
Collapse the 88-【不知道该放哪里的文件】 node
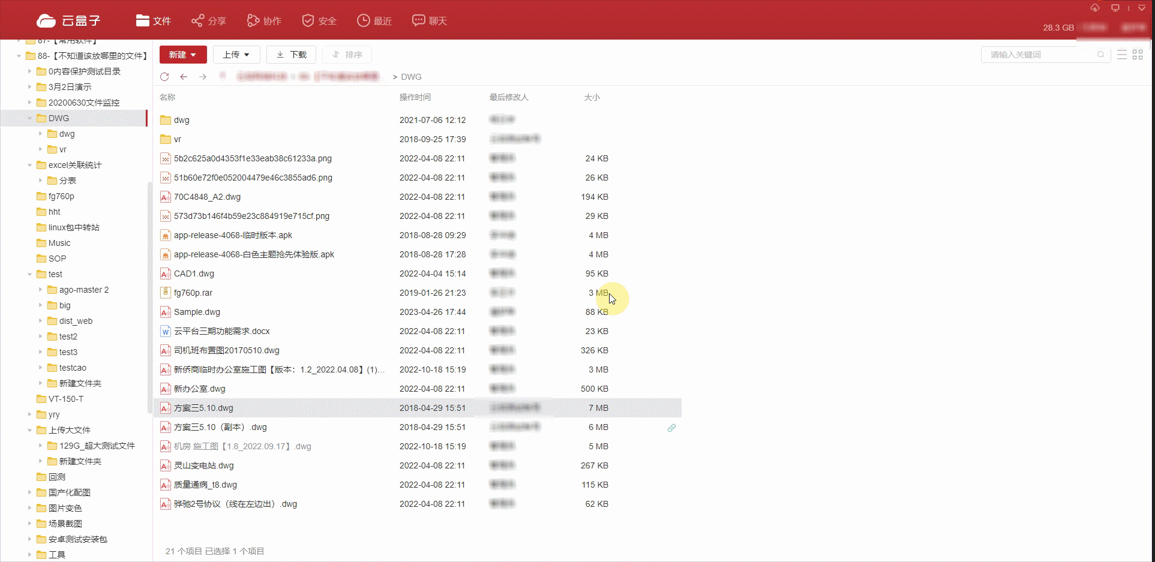pos(18,56)
